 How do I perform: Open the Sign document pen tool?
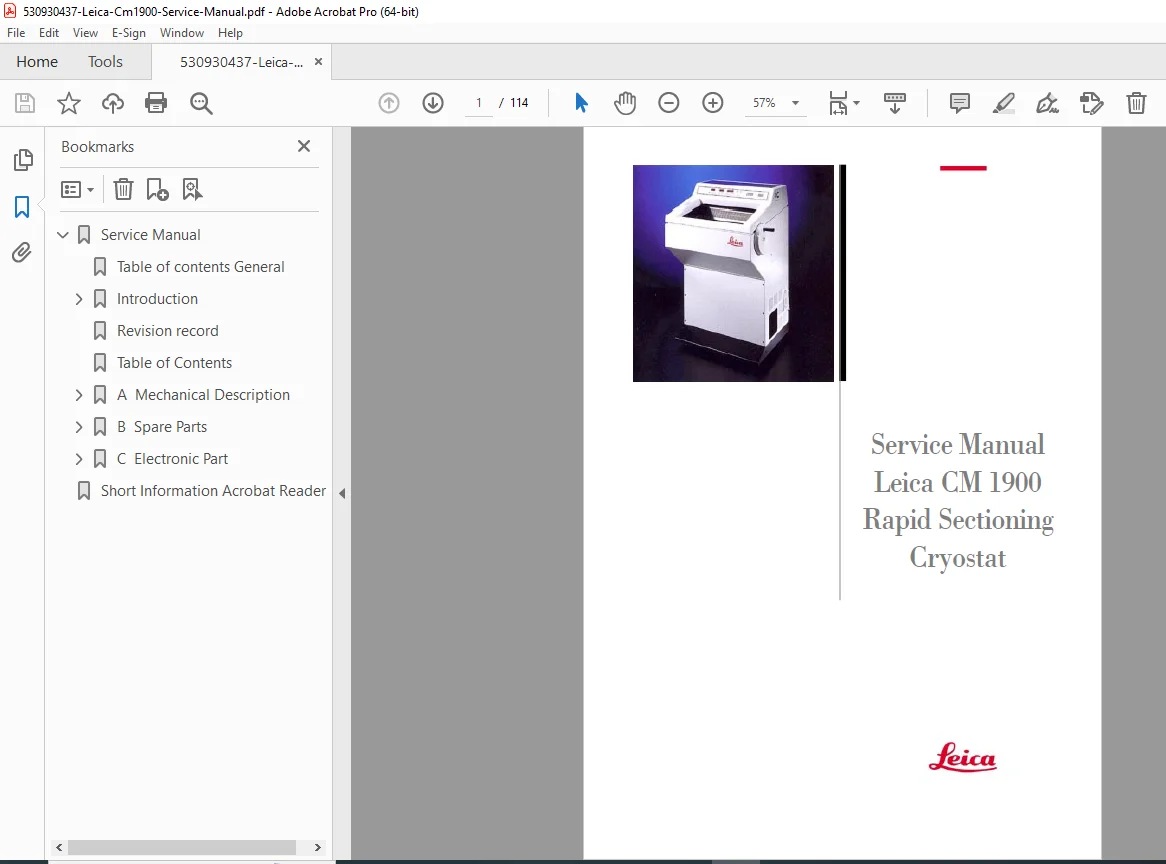pyautogui.click(x=1048, y=103)
